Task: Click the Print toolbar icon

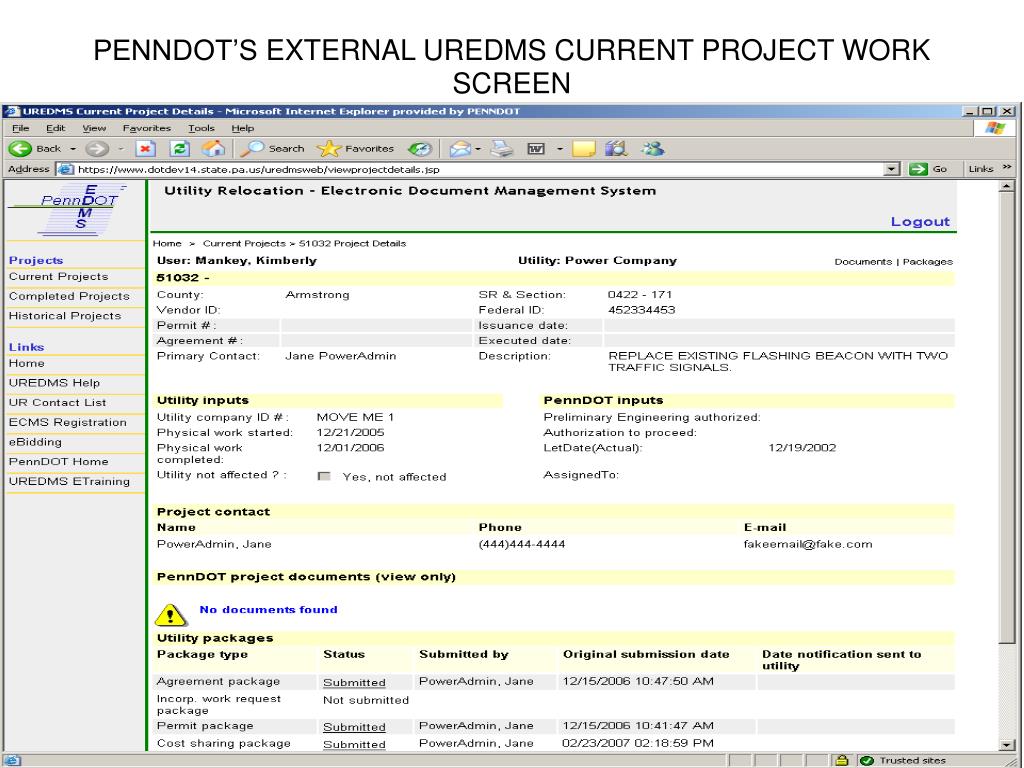Action: (x=502, y=149)
